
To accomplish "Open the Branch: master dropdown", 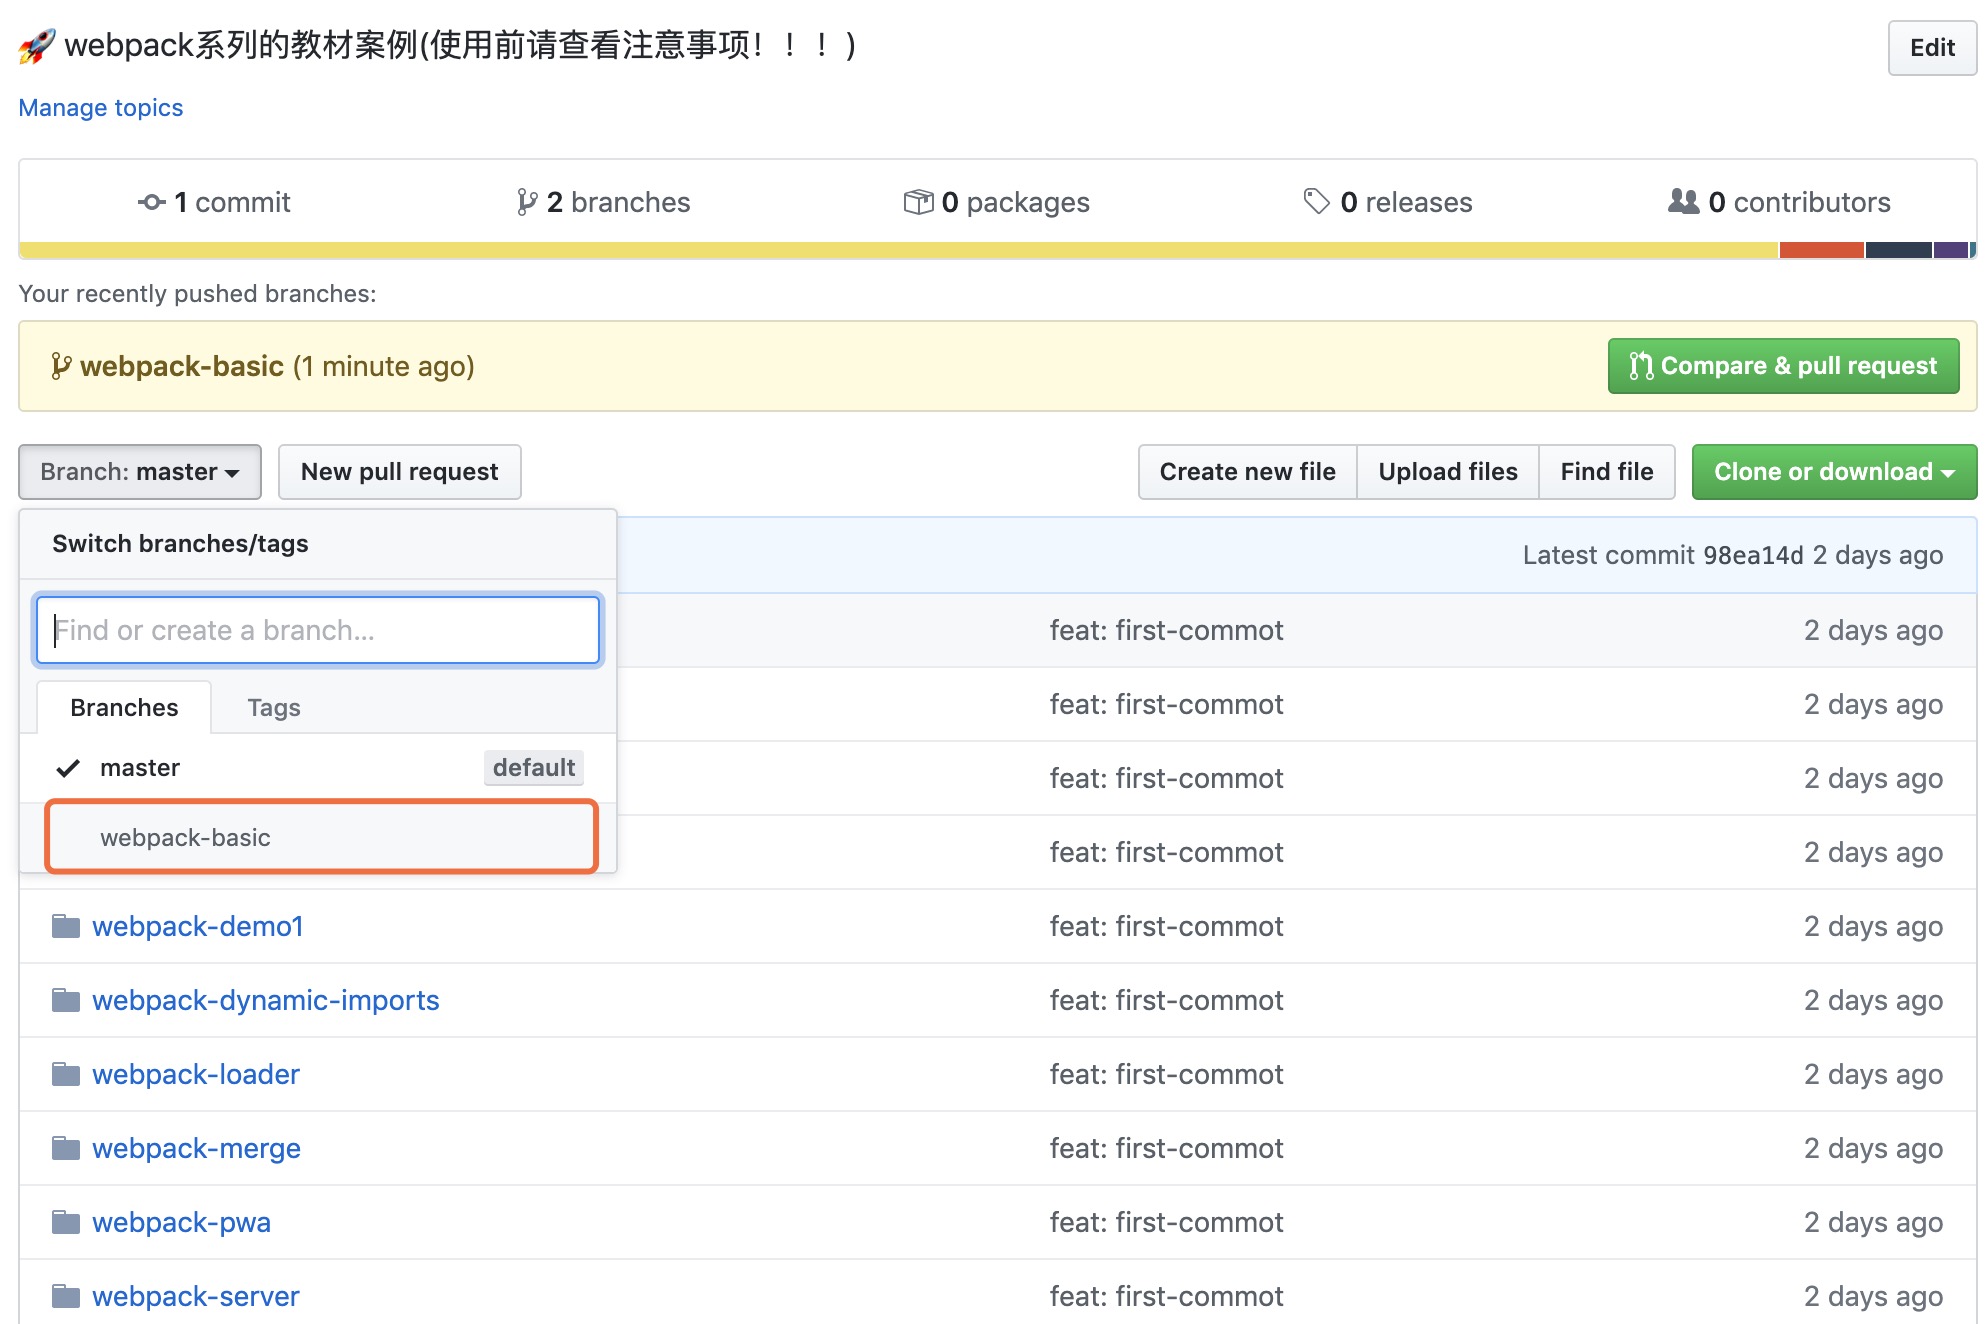I will point(140,472).
